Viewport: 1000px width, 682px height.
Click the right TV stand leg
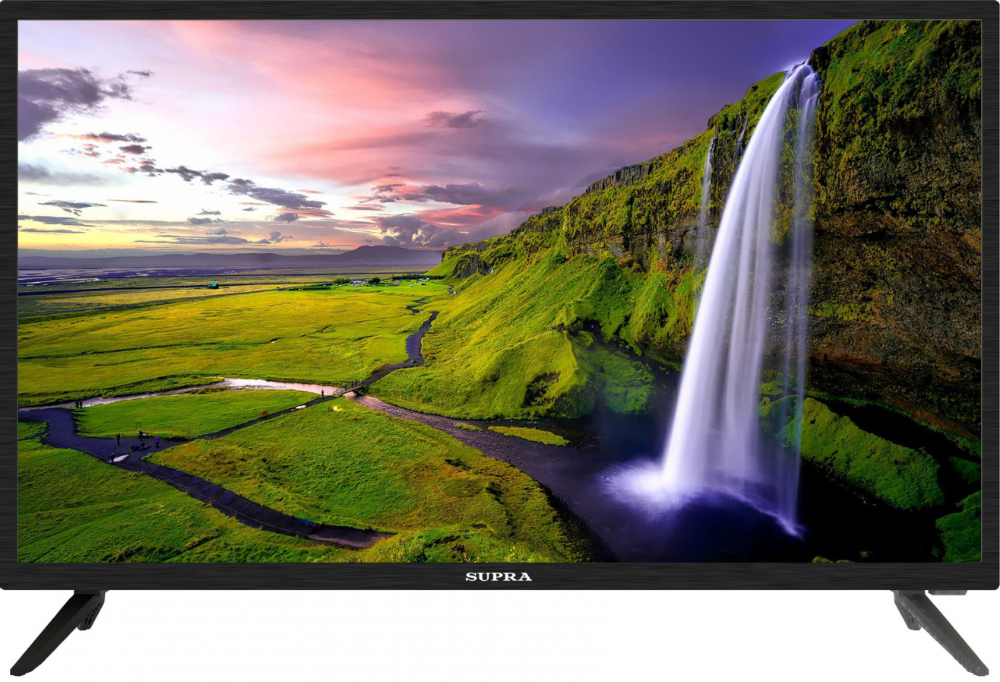pos(938,630)
